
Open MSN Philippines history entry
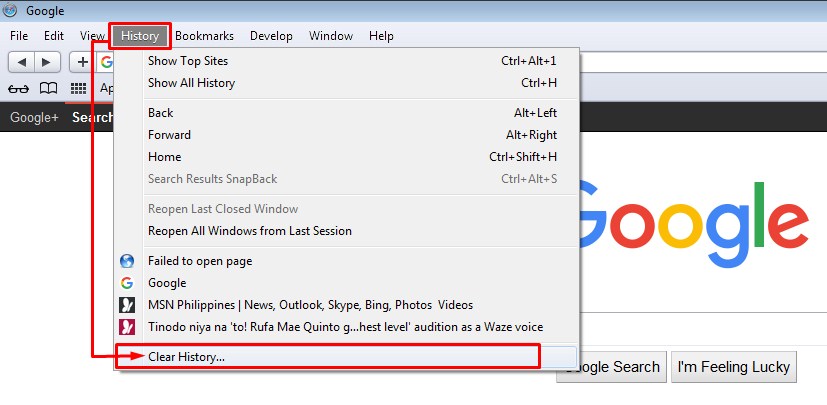pos(347,305)
